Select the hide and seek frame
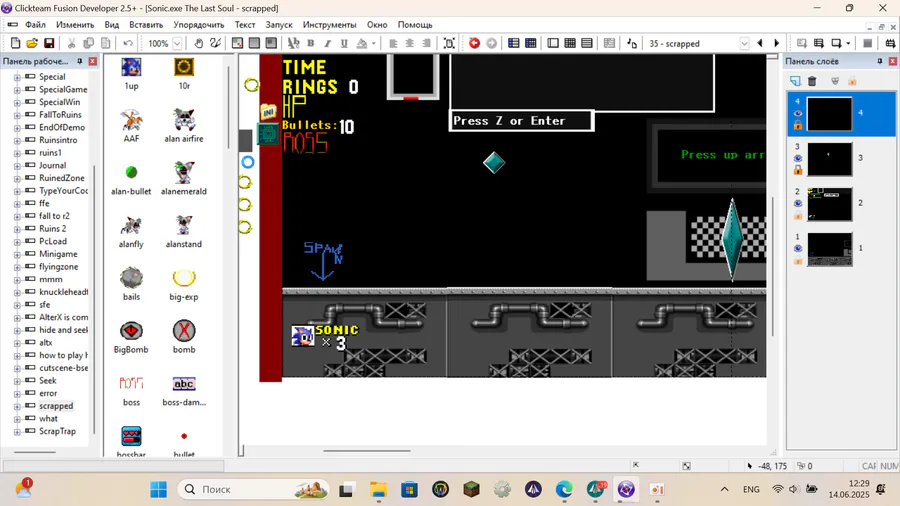This screenshot has width=900, height=506. point(63,330)
